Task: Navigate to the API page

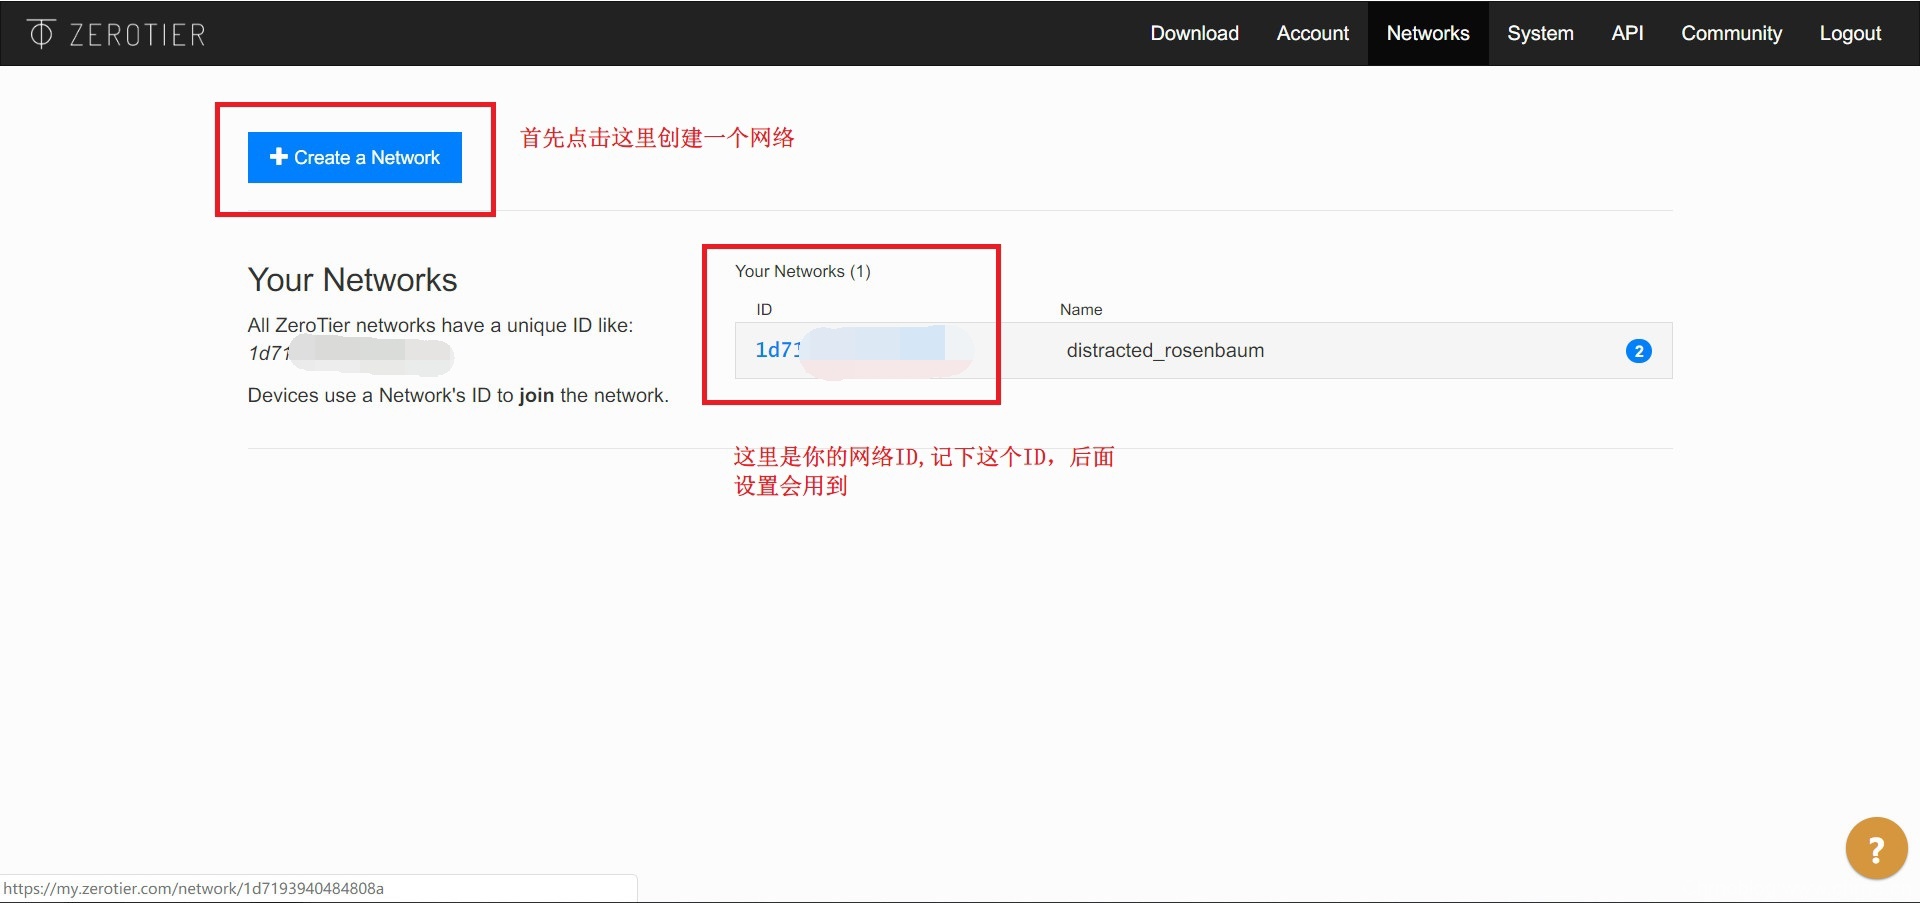Action: (x=1627, y=33)
